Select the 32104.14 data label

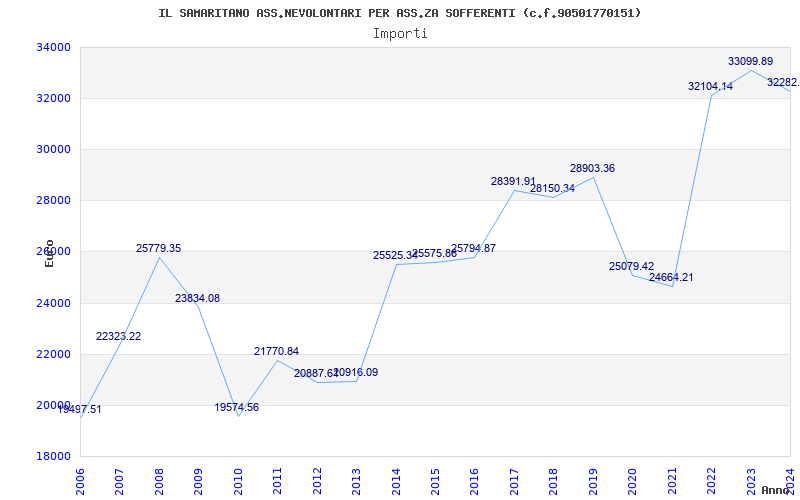pos(710,87)
